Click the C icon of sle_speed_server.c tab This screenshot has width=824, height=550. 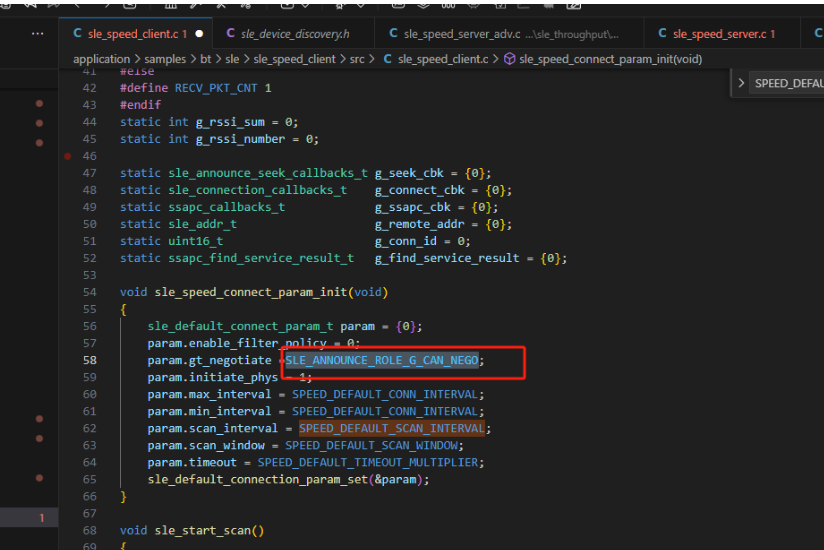(x=662, y=34)
